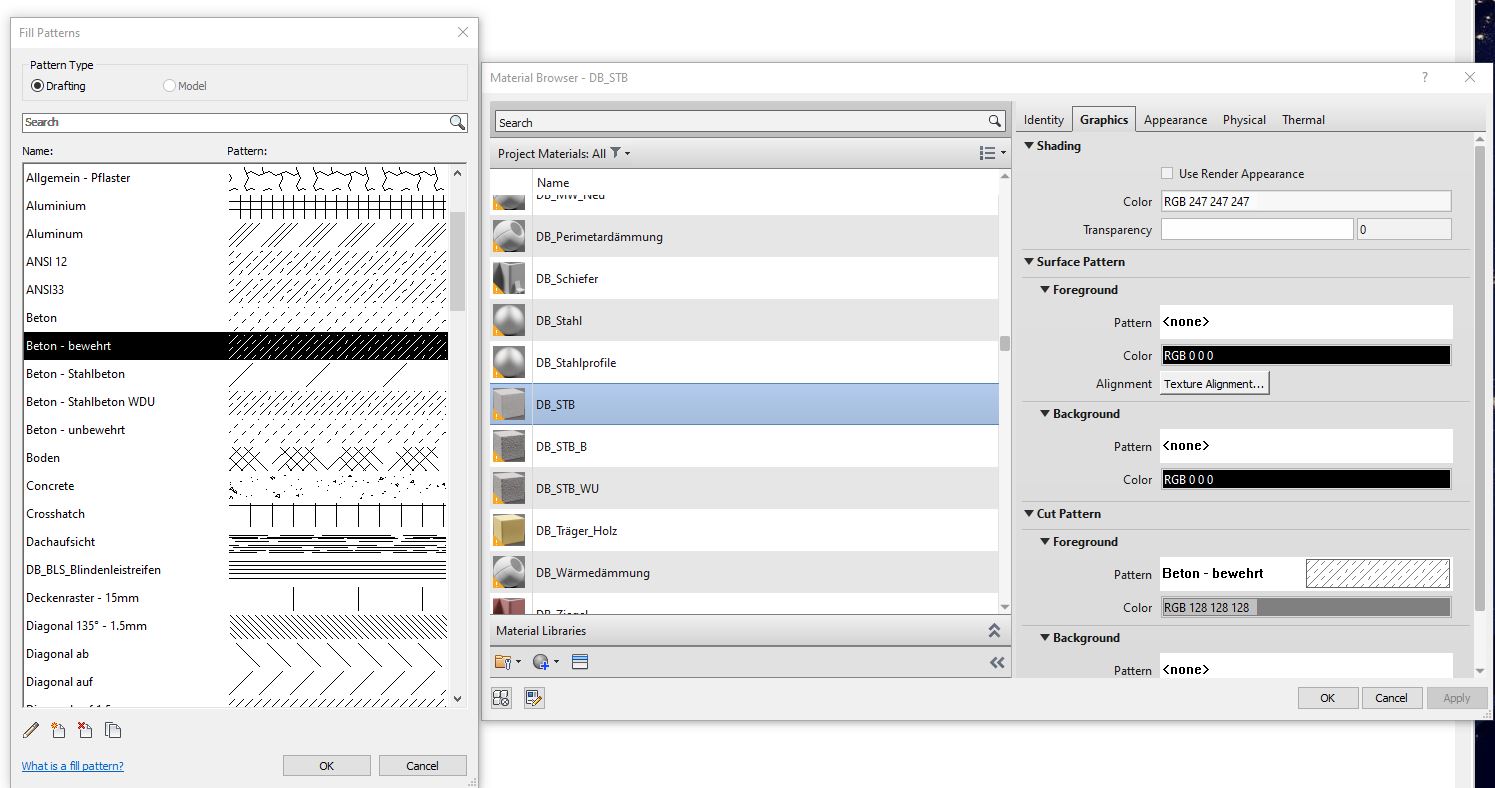Edit the selected fill pattern with the pencil icon

(x=30, y=730)
